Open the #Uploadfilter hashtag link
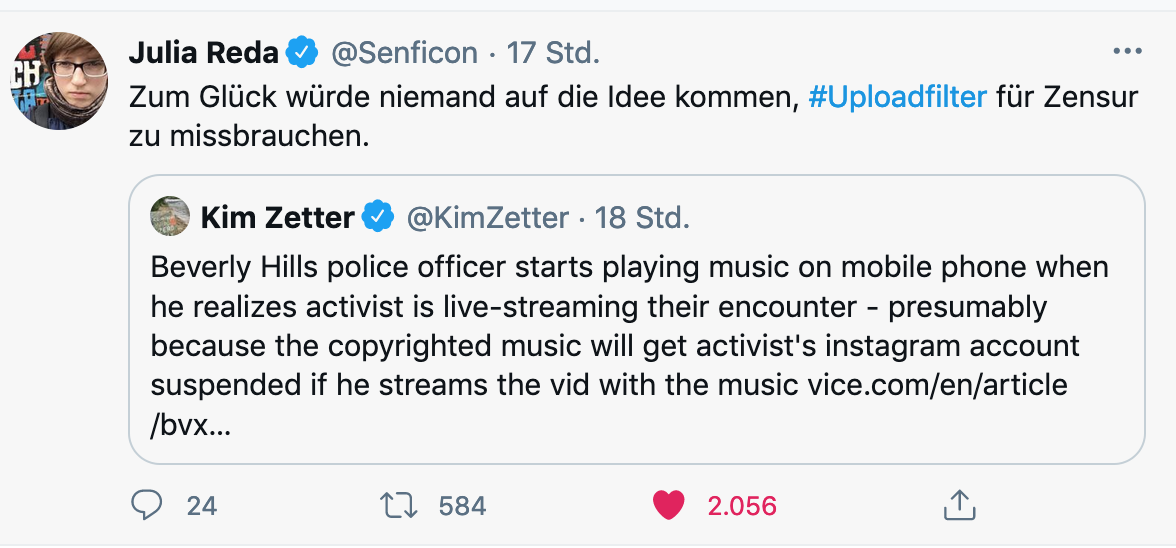The height and width of the screenshot is (548, 1176). [897, 97]
